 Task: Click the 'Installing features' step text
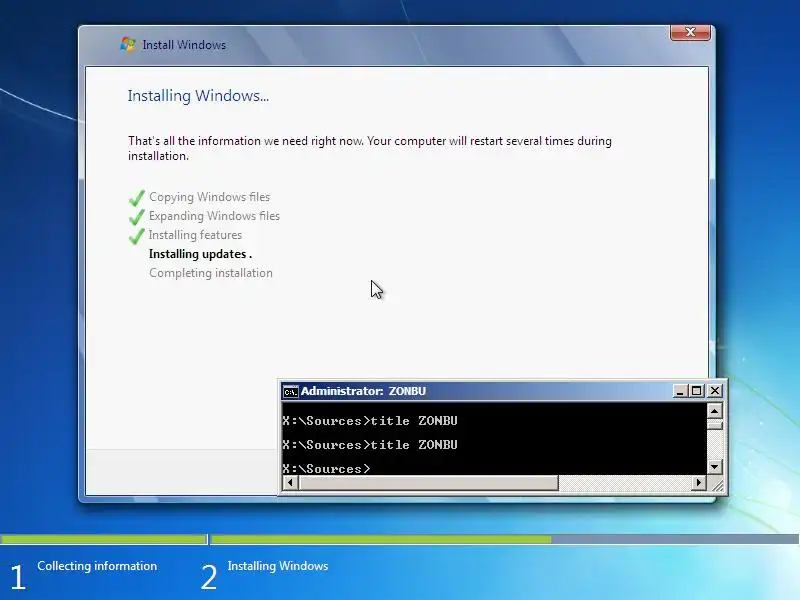click(x=195, y=235)
